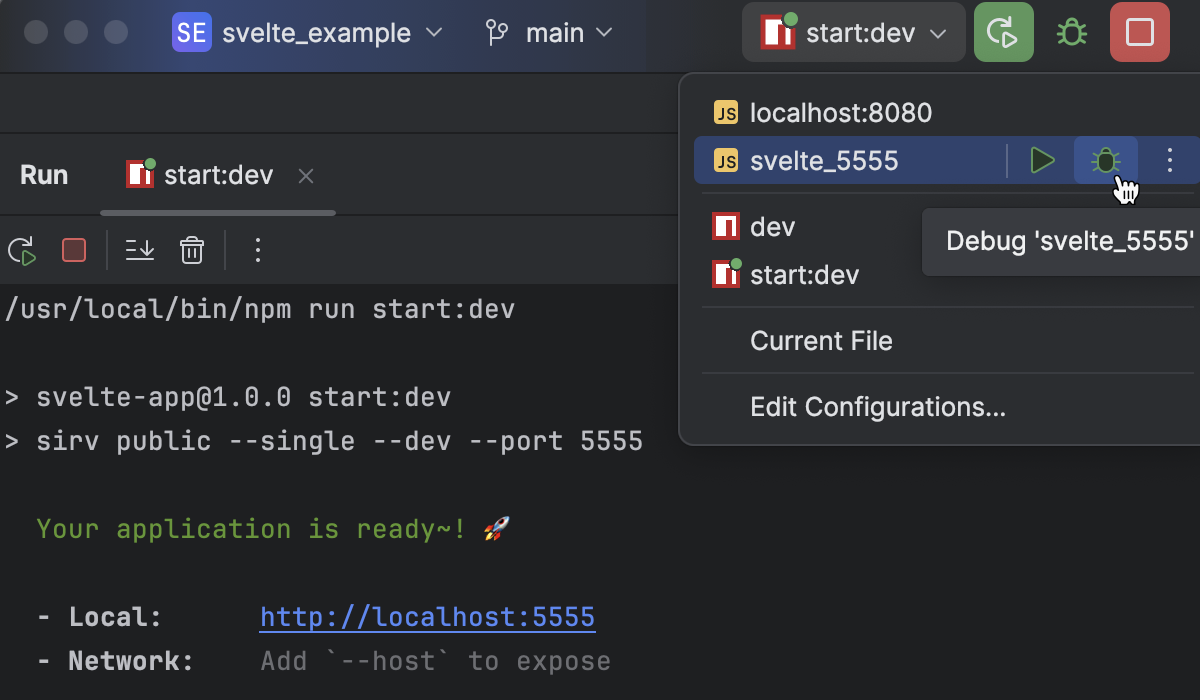Select Current File in the configurations menu
The width and height of the screenshot is (1200, 700).
click(821, 341)
